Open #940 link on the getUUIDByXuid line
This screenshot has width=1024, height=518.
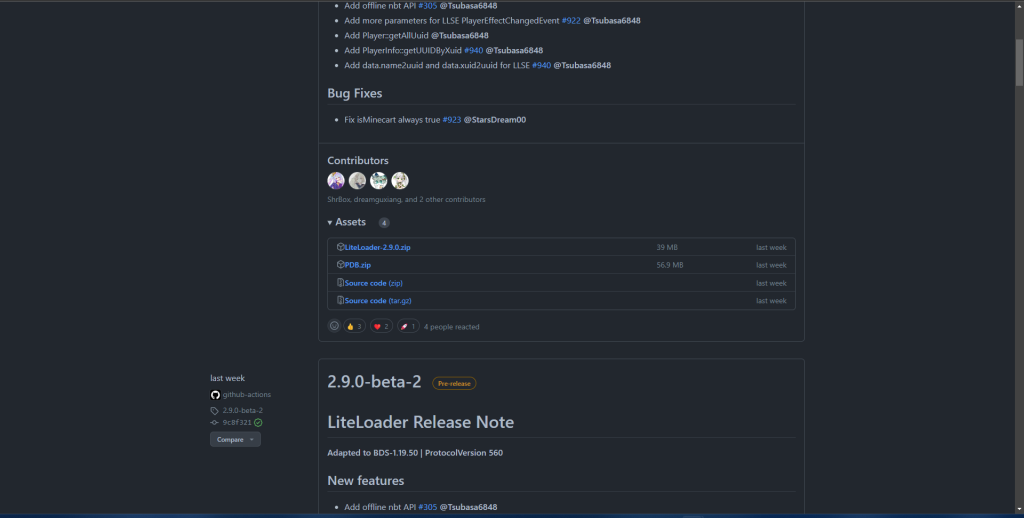click(473, 50)
